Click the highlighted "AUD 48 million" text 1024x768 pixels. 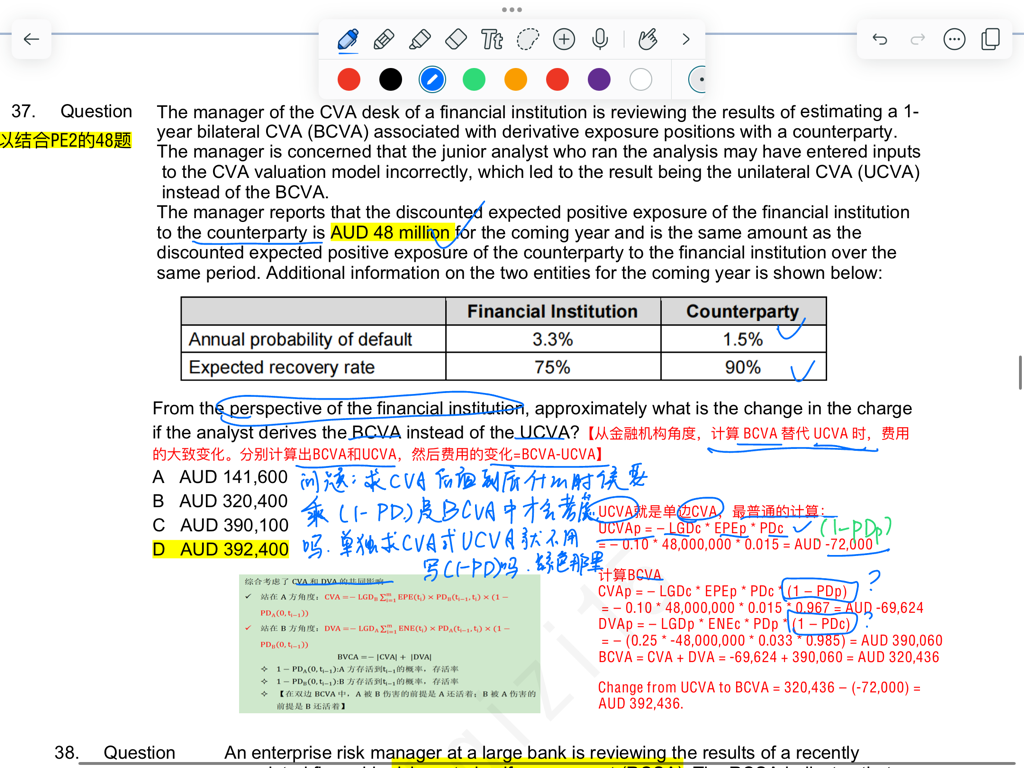[390, 232]
